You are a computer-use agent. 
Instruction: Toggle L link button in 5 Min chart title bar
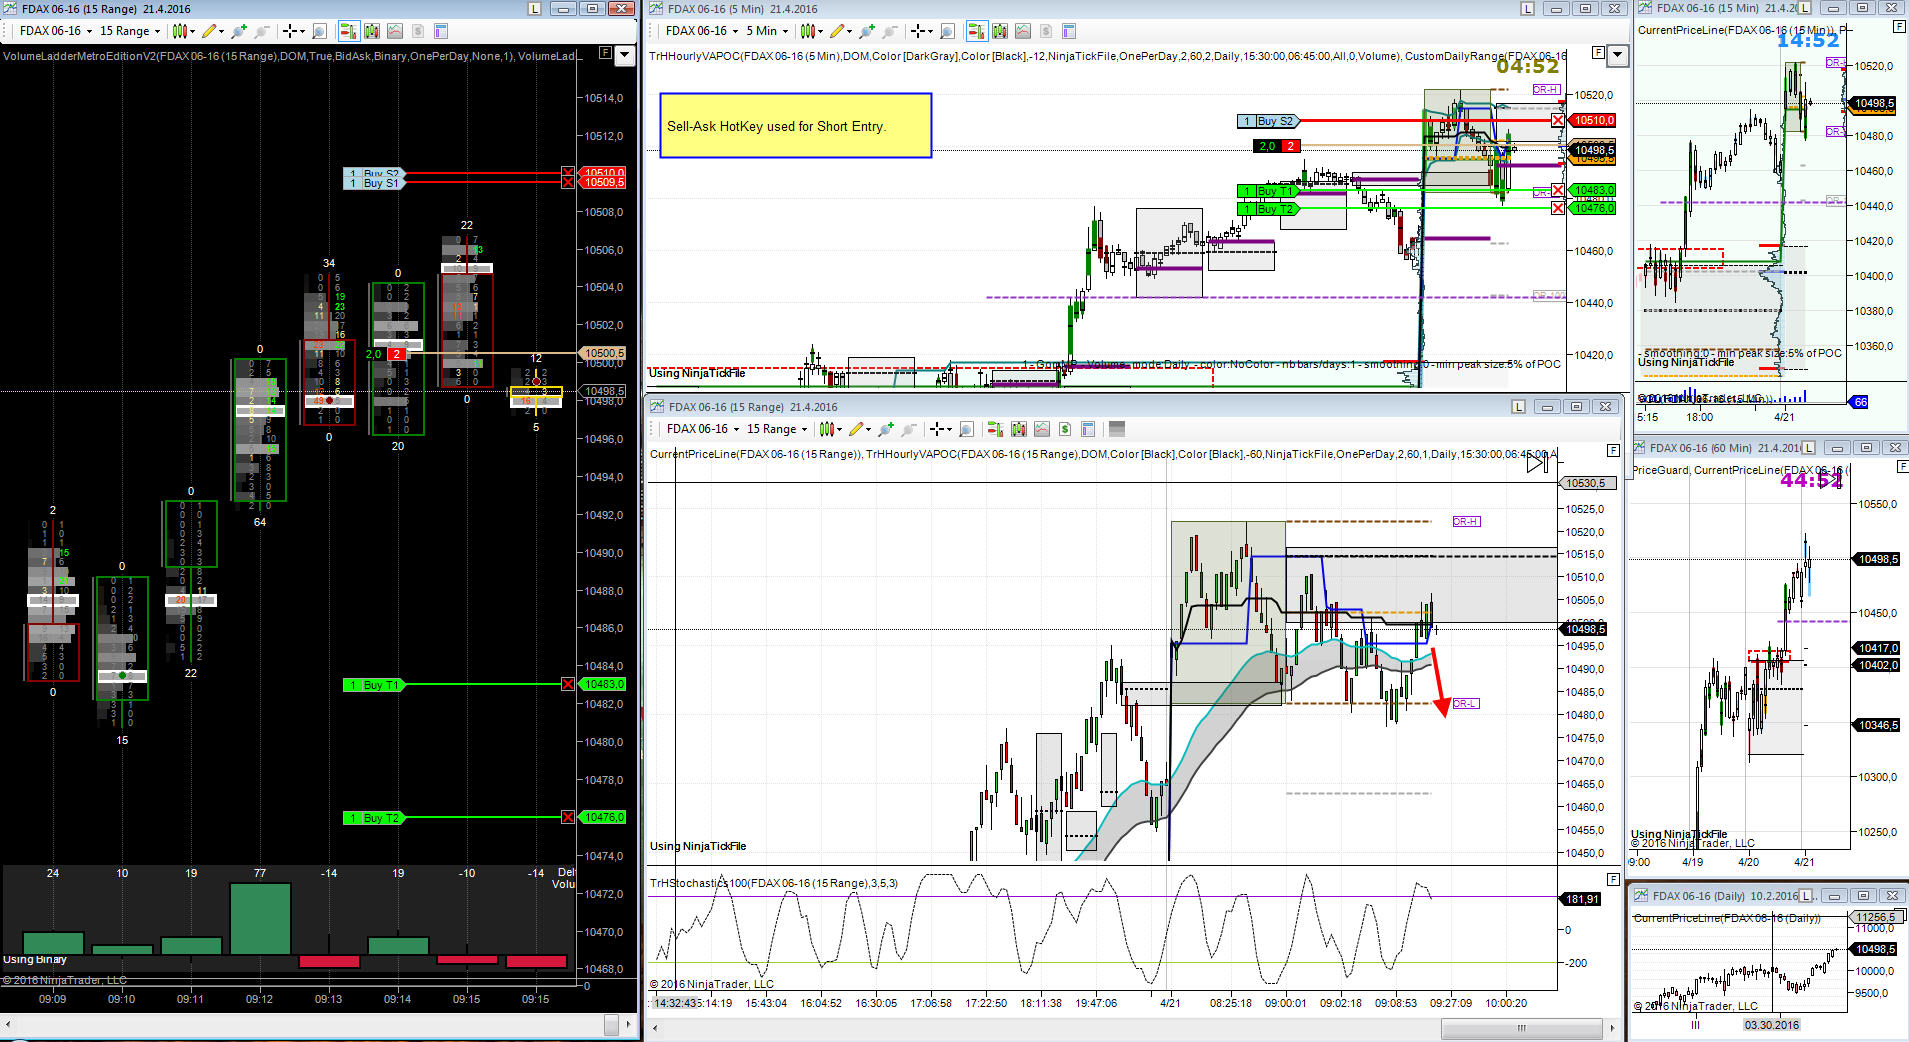pos(1528,8)
